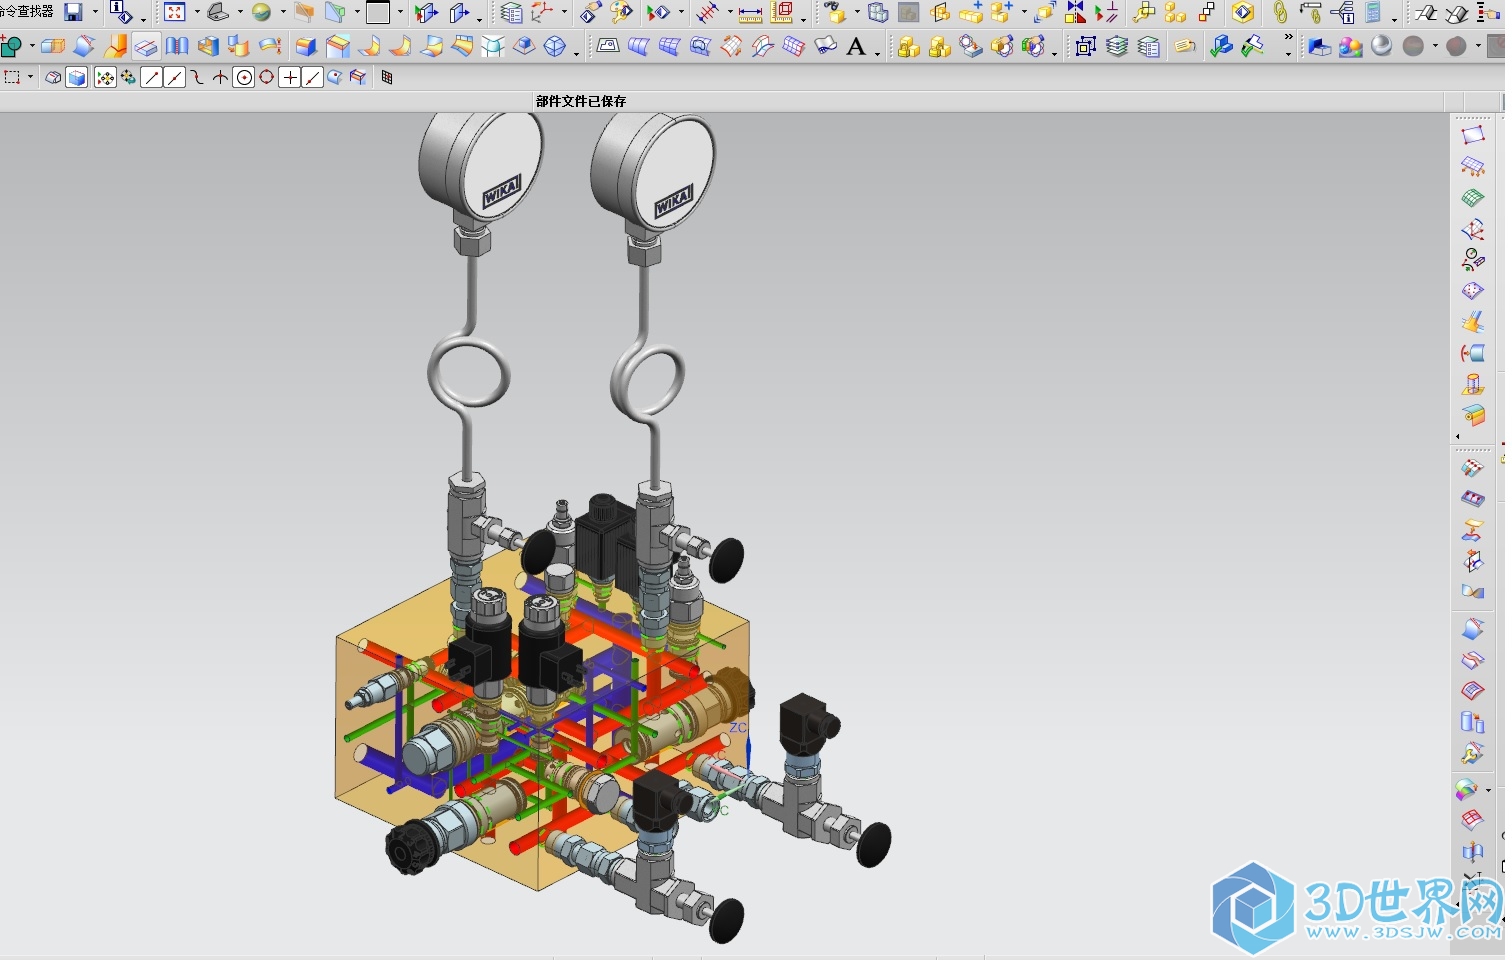Toggle the end point snap option
The image size is (1512, 963).
click(x=151, y=78)
